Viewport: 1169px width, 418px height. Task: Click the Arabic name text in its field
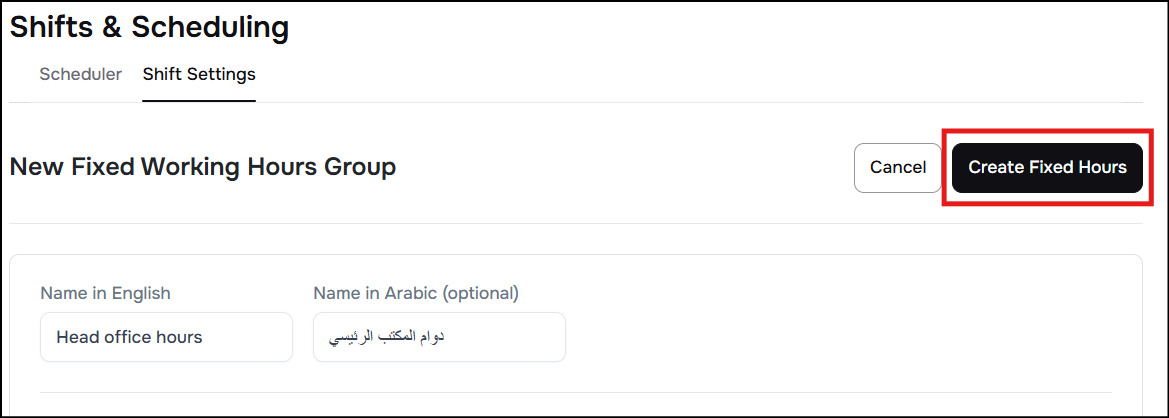click(386, 337)
